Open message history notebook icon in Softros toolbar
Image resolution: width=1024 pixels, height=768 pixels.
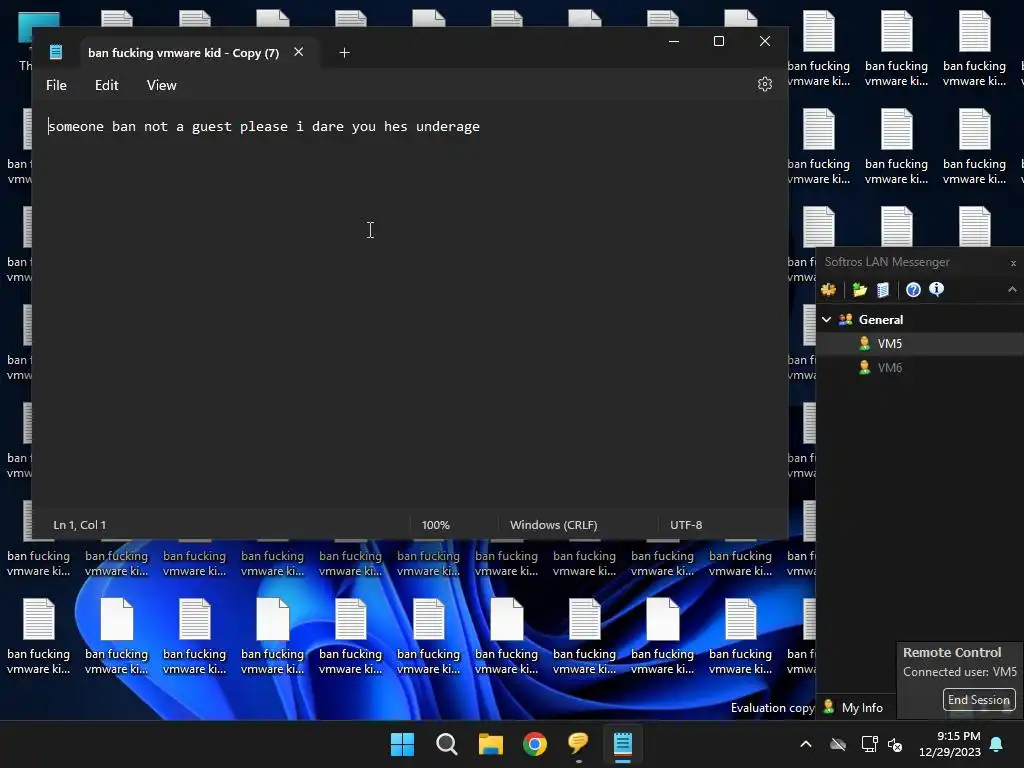click(x=883, y=290)
